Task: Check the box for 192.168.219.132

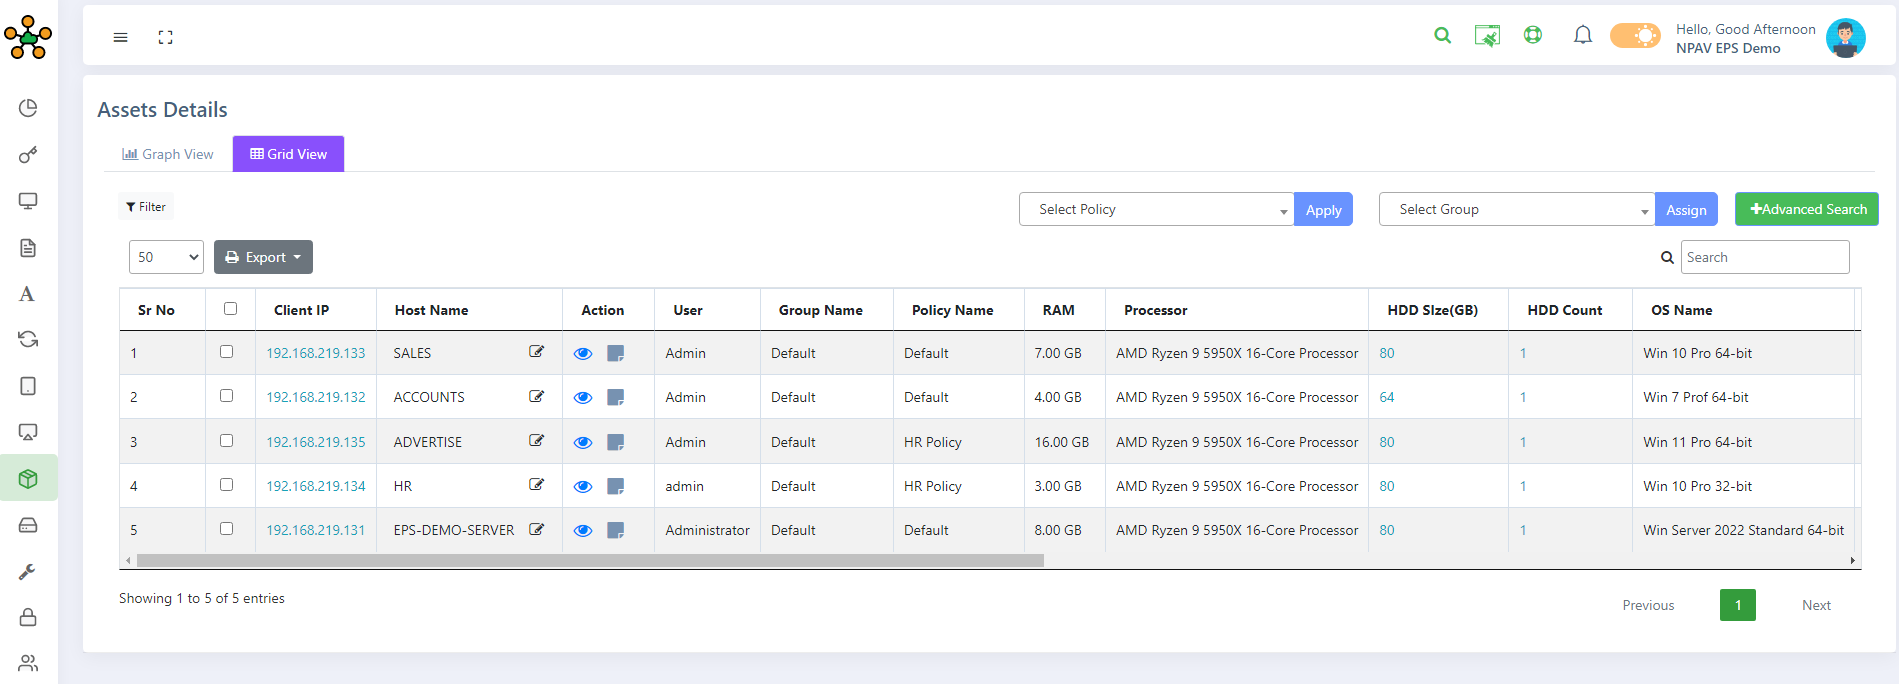Action: click(x=227, y=396)
